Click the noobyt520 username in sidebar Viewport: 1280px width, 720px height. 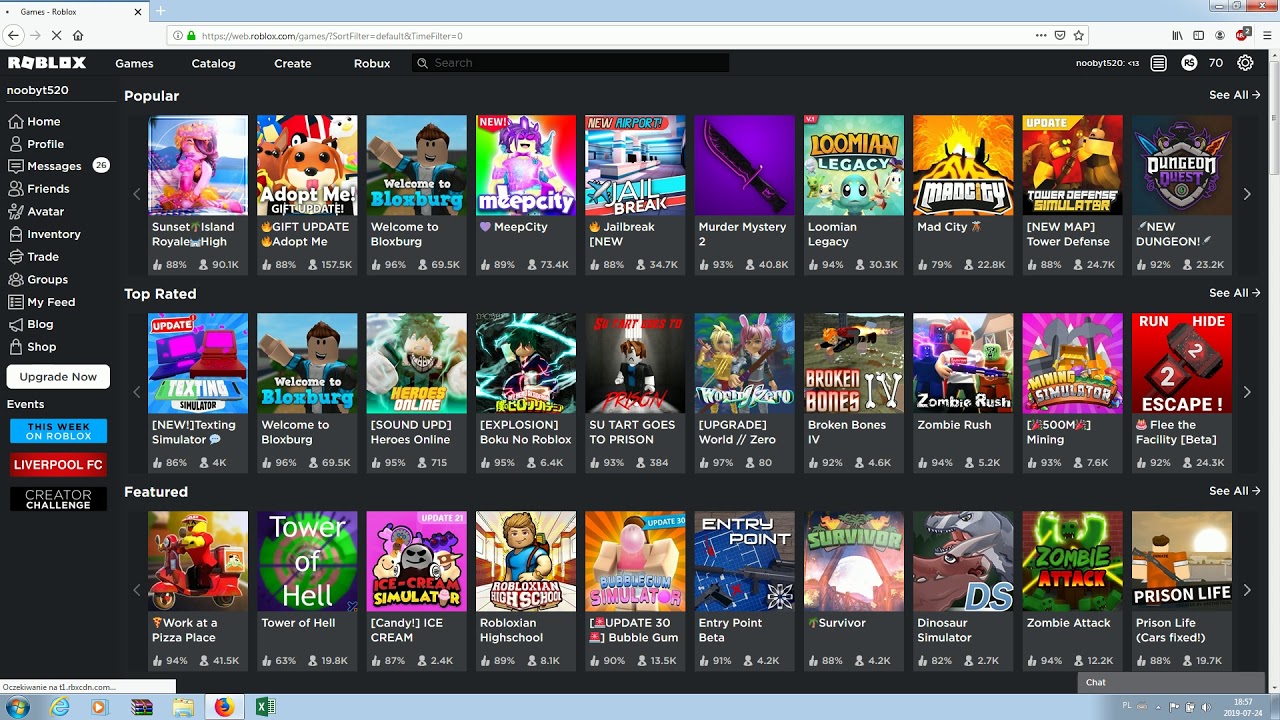38,90
